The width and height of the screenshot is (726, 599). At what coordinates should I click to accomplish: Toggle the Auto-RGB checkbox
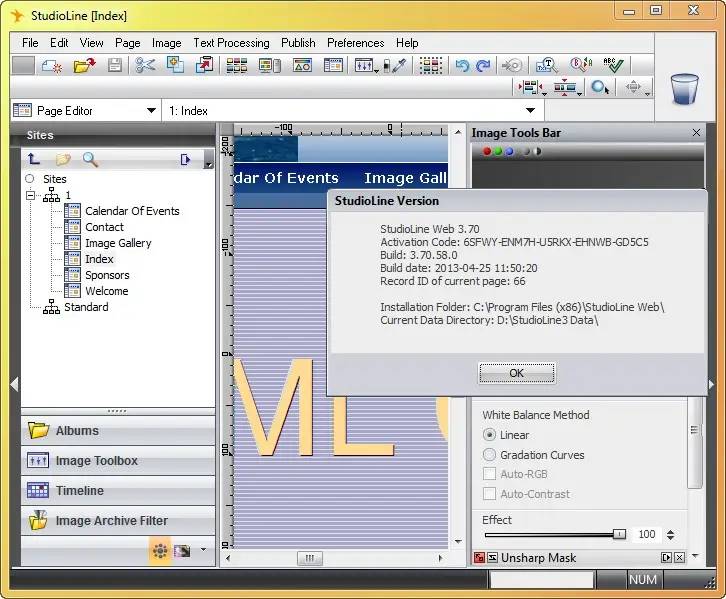tap(489, 474)
